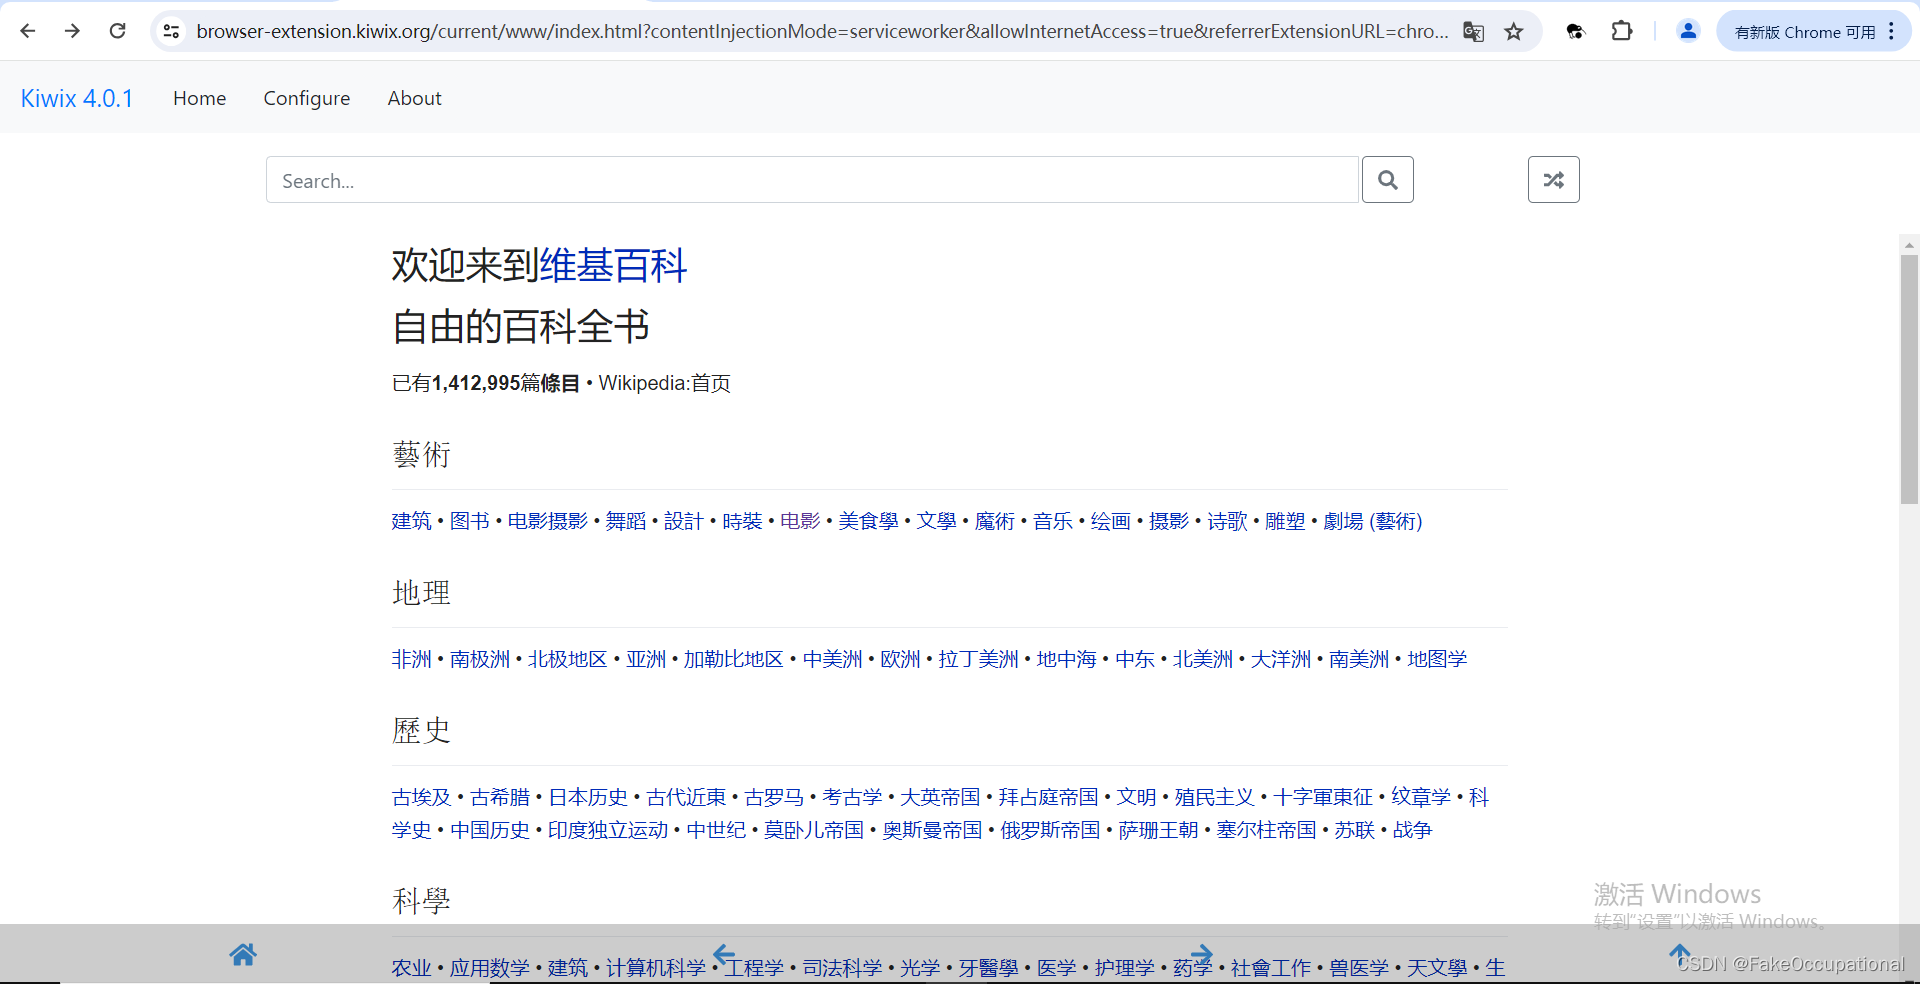1920x984 pixels.
Task: Click the browser profile icon
Action: click(1688, 31)
